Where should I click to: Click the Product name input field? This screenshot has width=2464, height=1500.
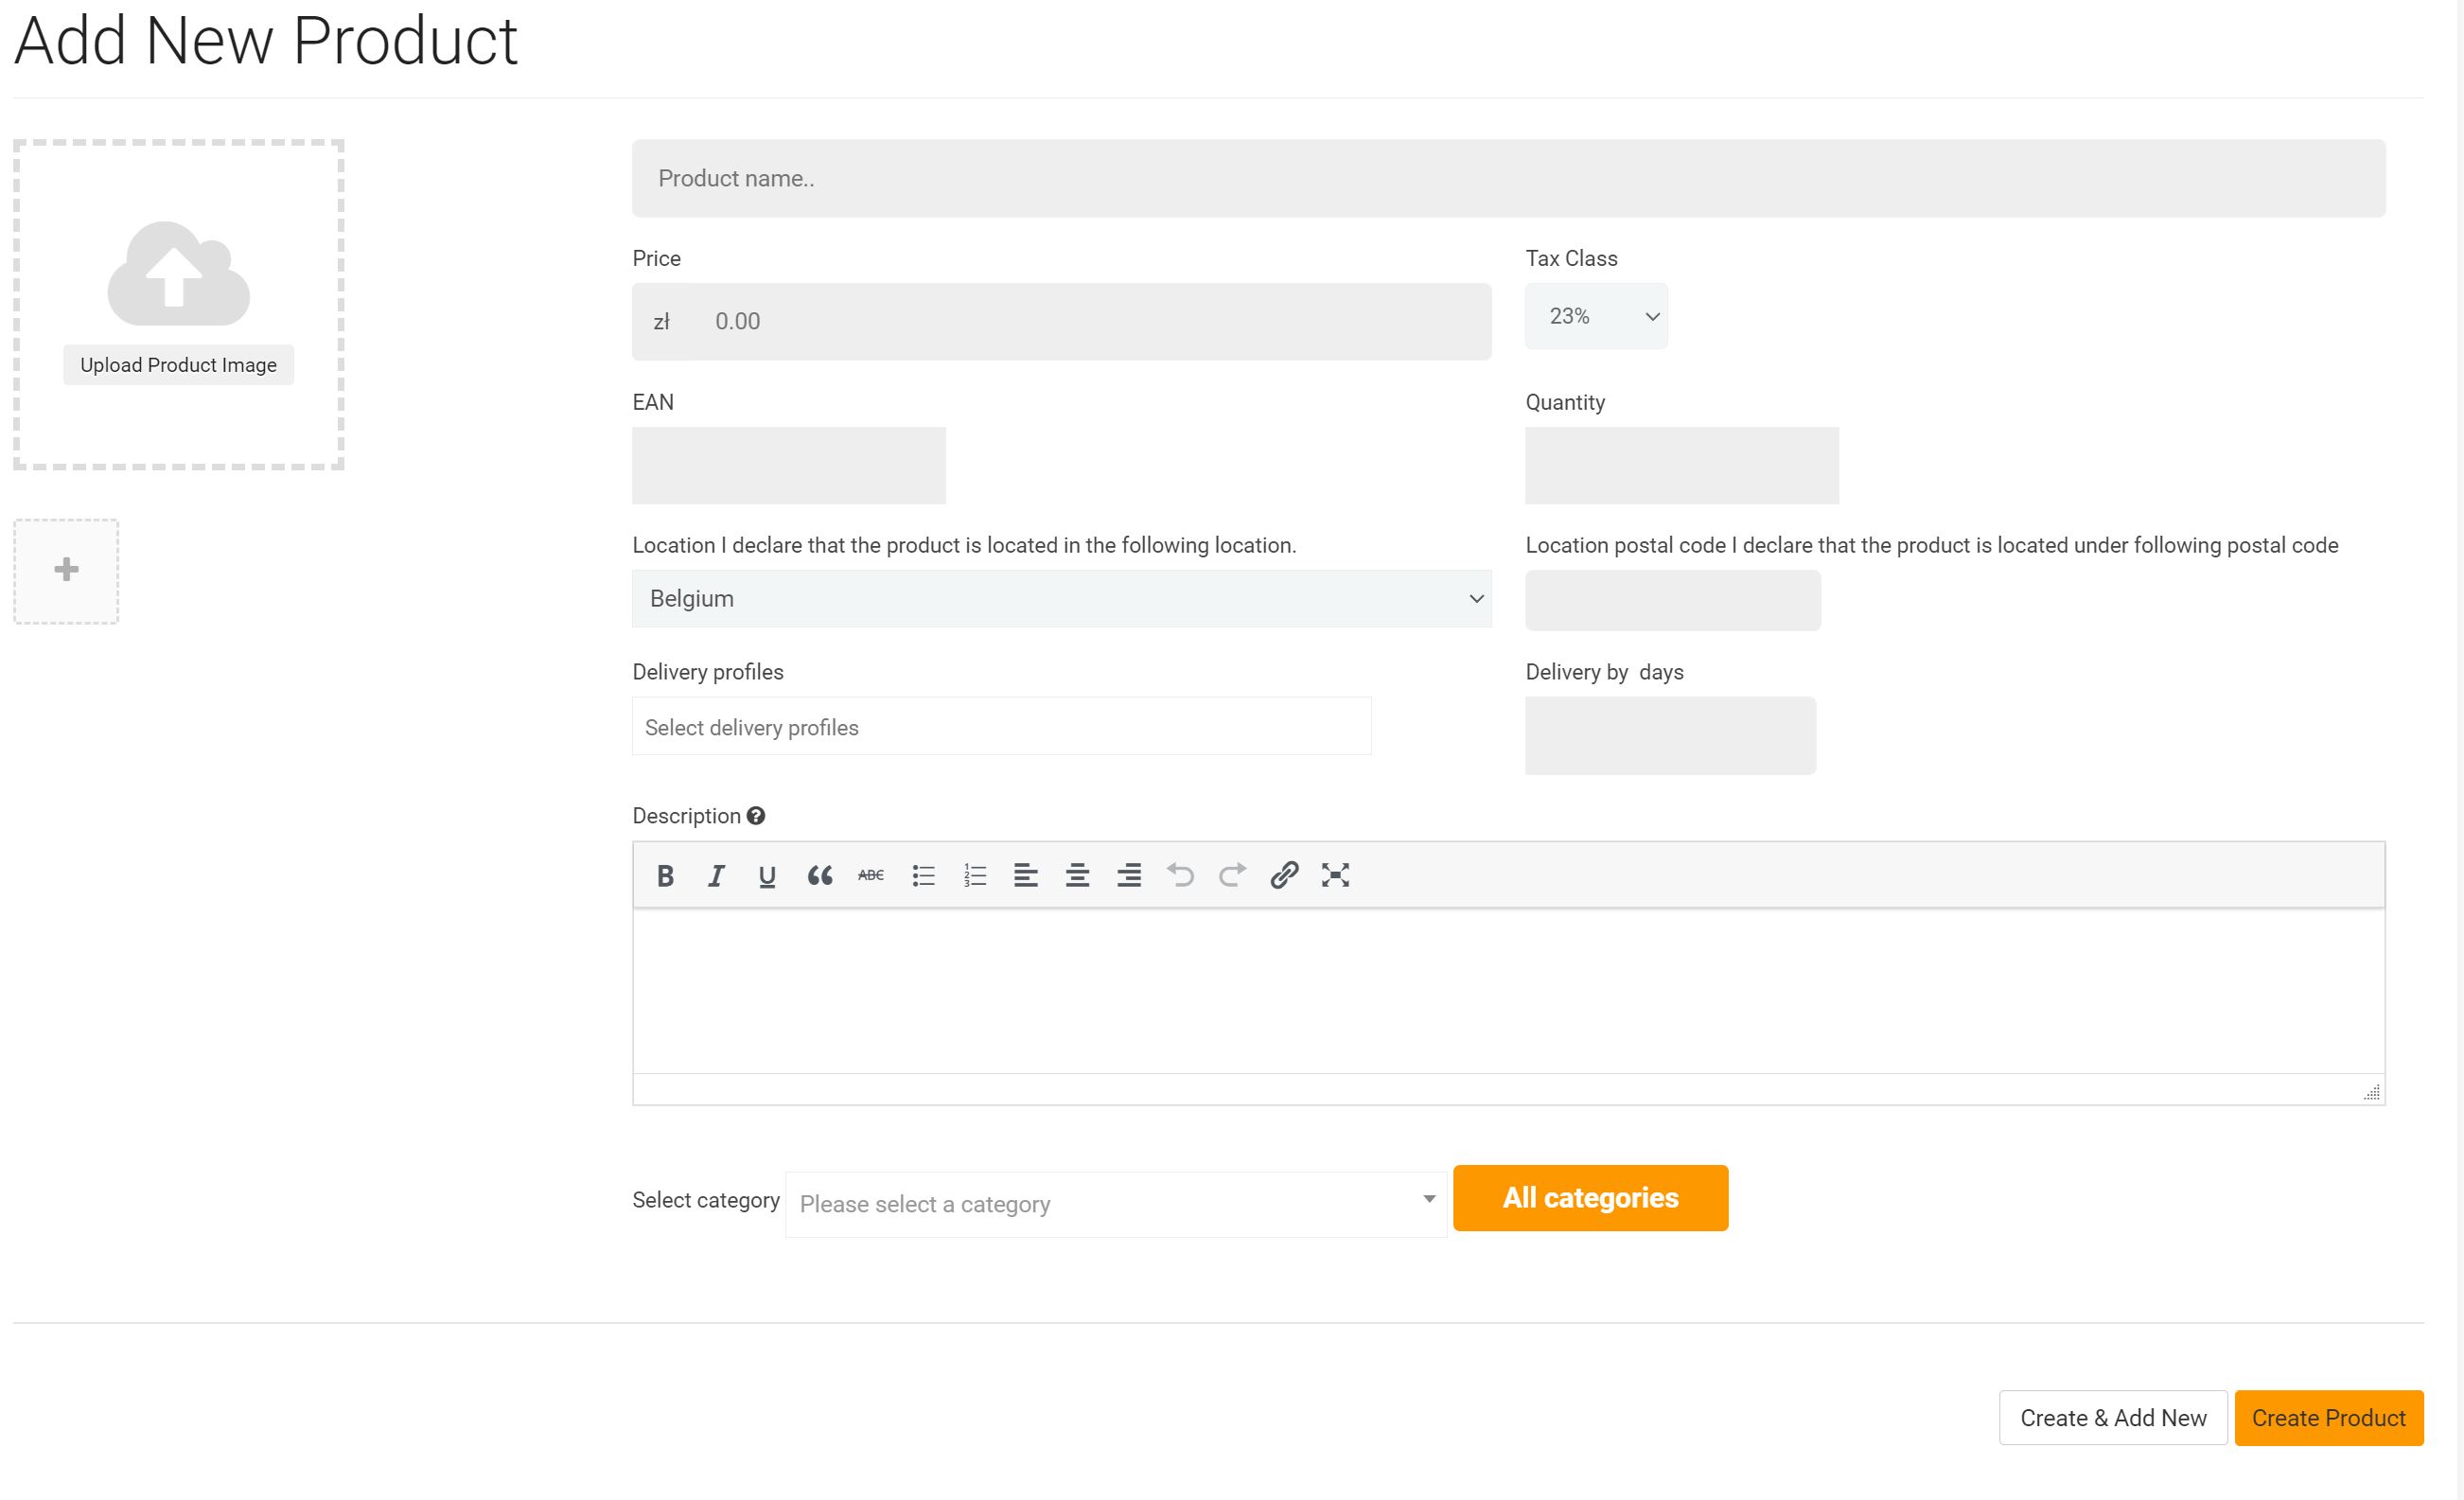tap(1508, 179)
